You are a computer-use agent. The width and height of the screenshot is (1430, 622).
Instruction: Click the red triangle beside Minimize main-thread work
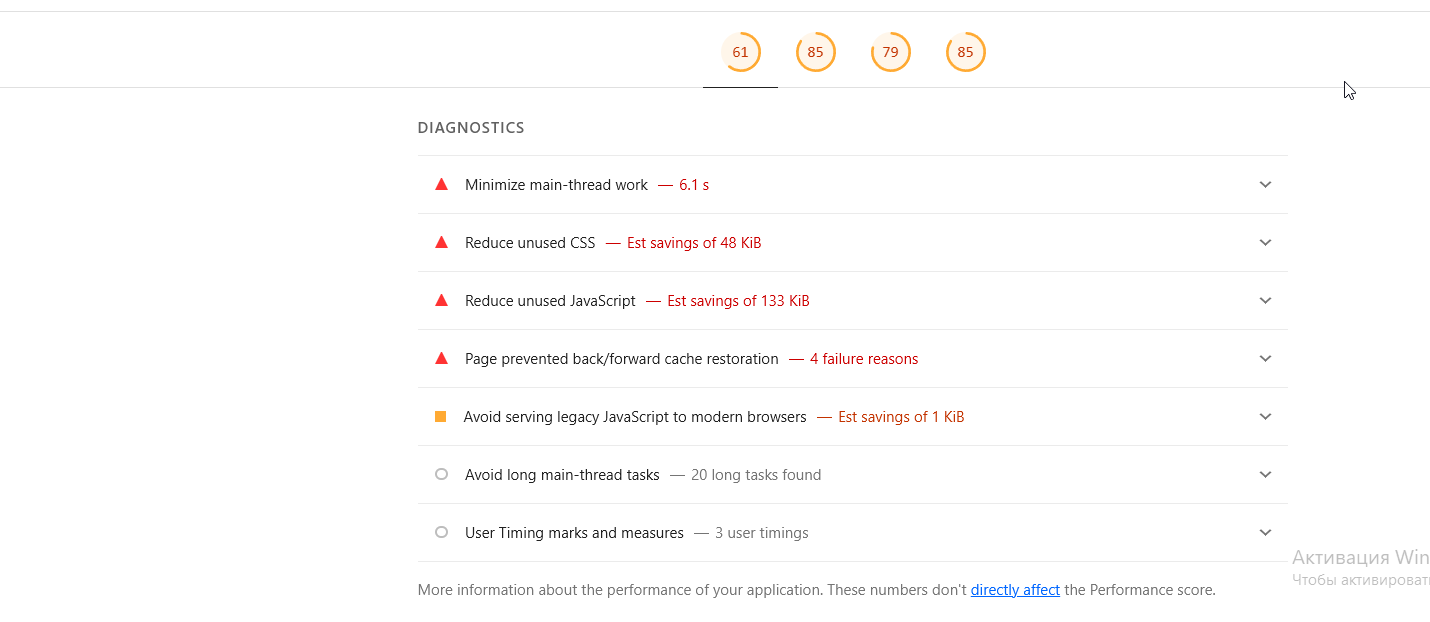441,184
